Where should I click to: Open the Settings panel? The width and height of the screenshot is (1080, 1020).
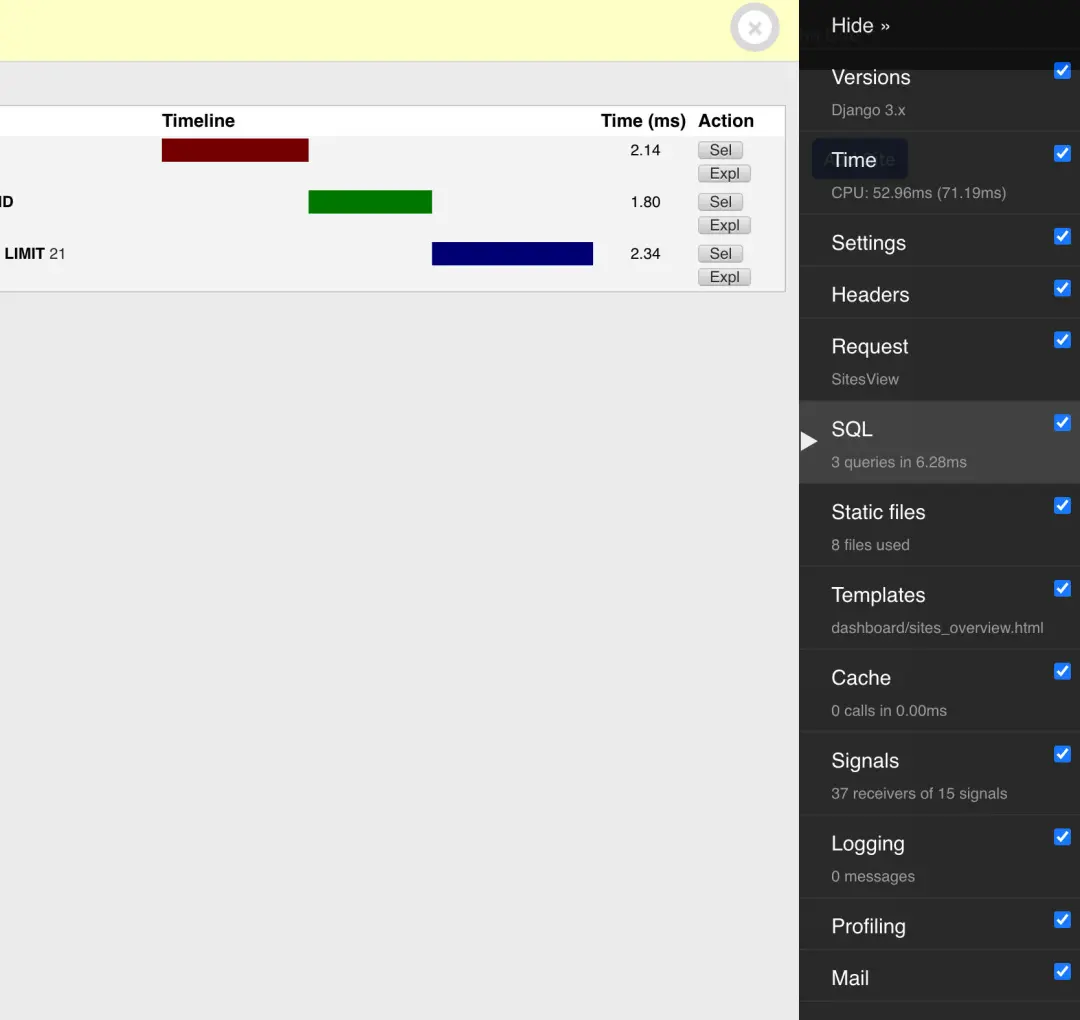869,242
